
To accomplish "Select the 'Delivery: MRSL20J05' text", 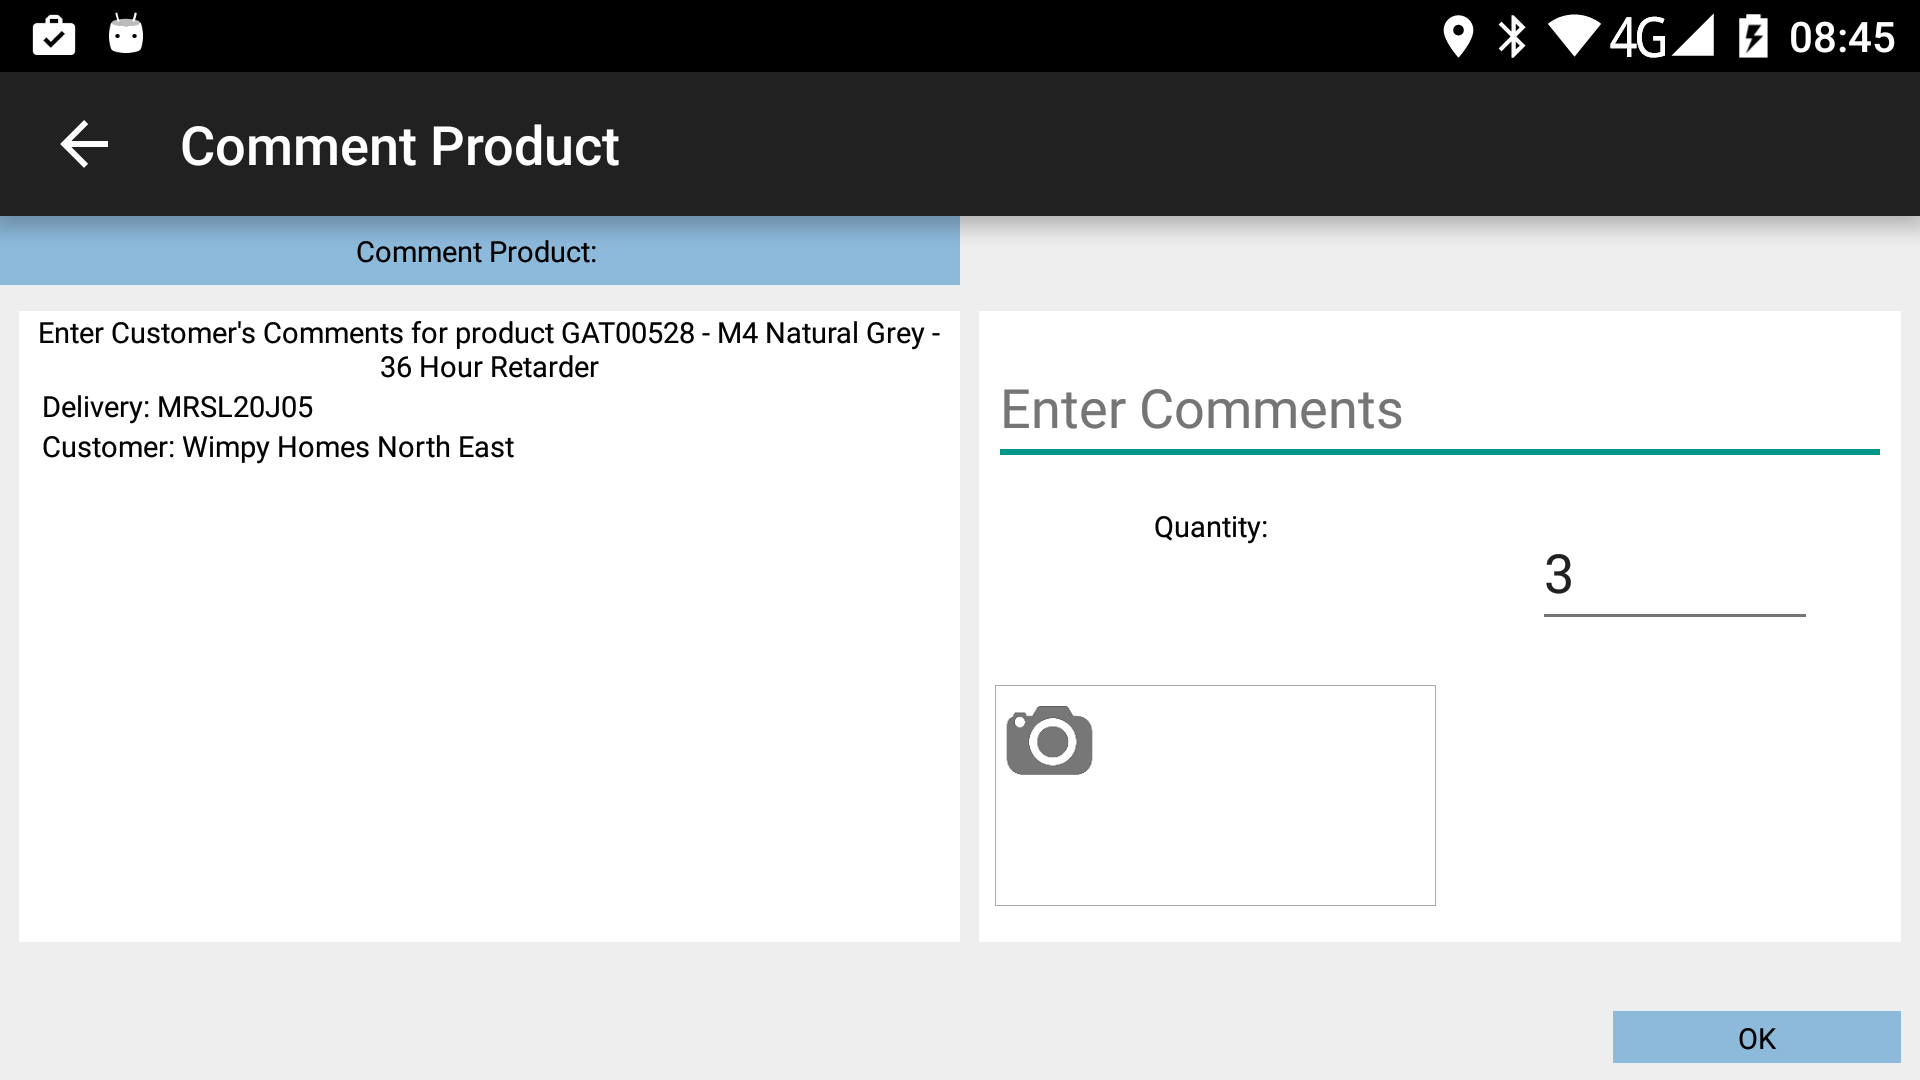I will click(178, 407).
